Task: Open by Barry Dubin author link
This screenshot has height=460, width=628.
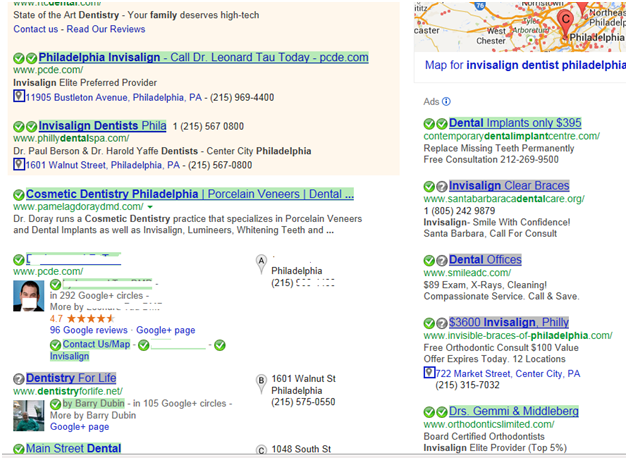Action: [94, 403]
